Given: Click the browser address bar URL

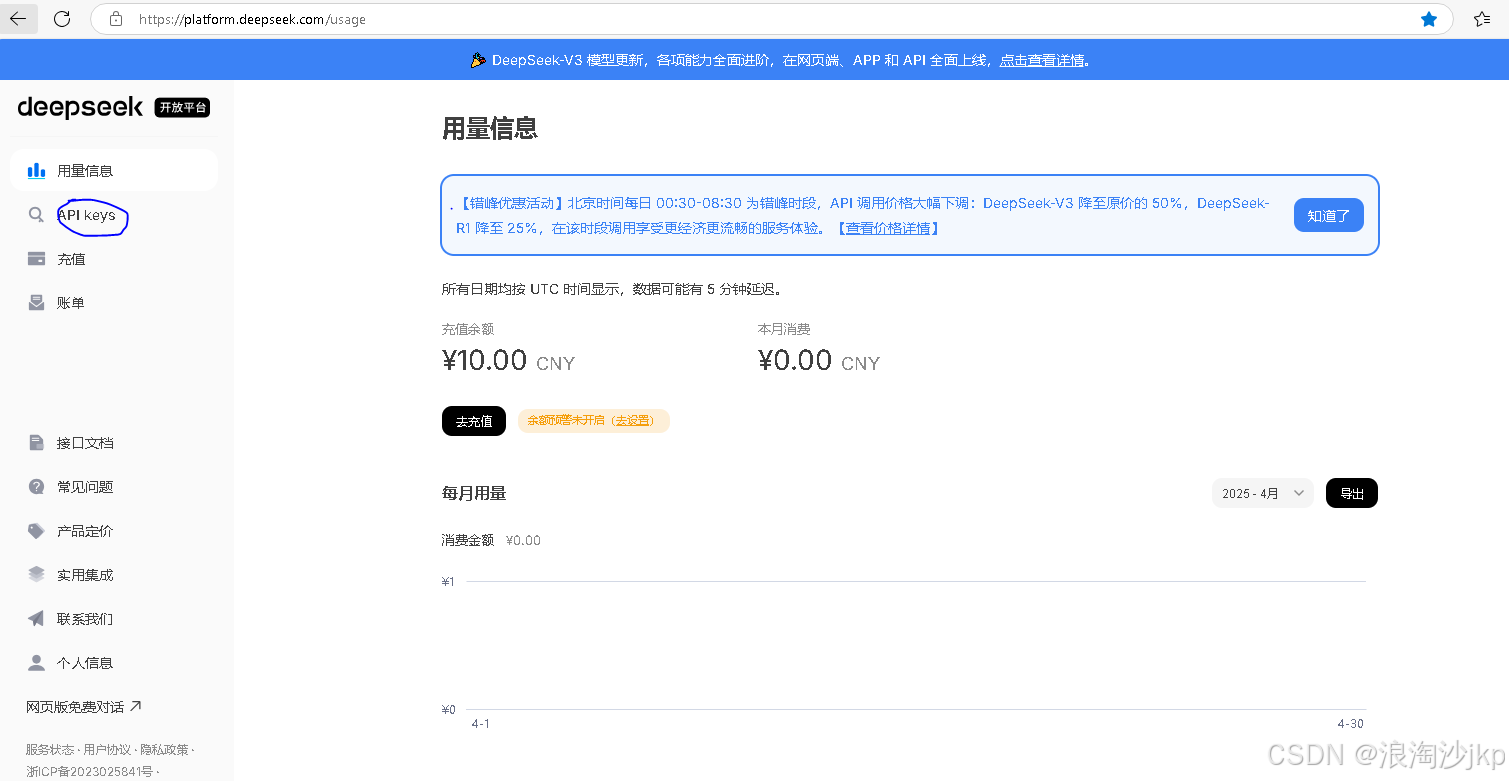Looking at the screenshot, I should (x=252, y=19).
